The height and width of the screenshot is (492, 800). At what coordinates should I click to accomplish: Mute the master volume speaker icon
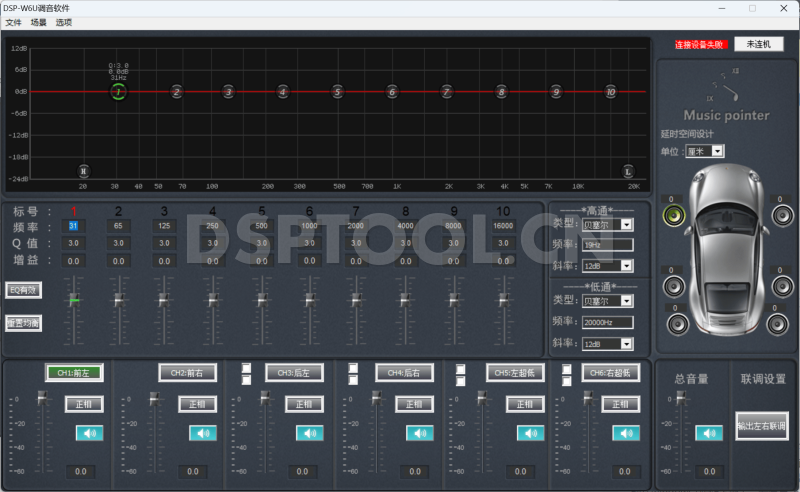tap(709, 433)
